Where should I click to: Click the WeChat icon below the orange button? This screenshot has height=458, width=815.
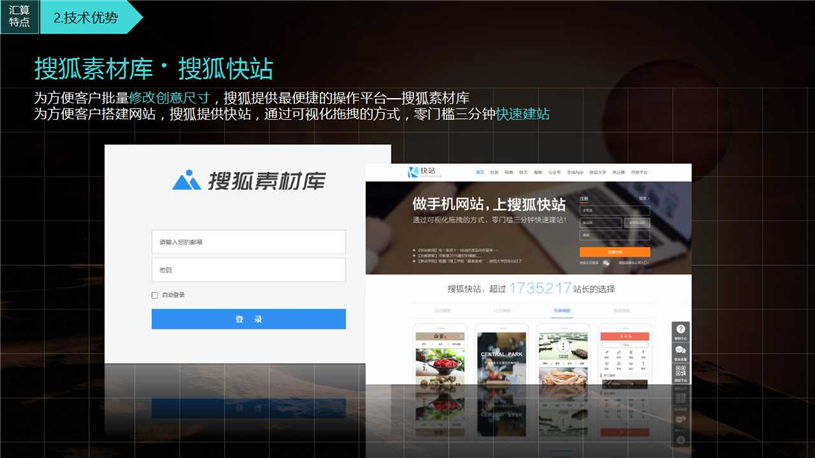606,263
